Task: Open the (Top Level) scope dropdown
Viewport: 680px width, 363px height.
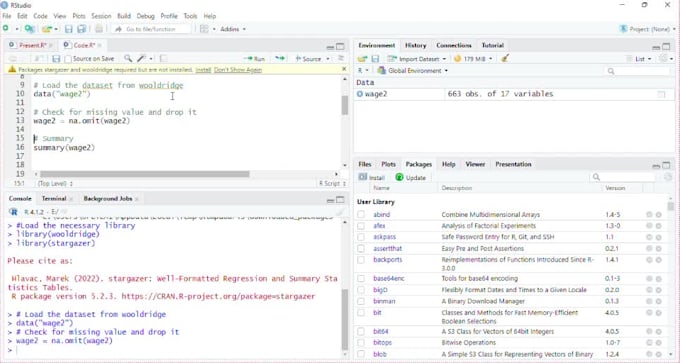Action: click(55, 183)
